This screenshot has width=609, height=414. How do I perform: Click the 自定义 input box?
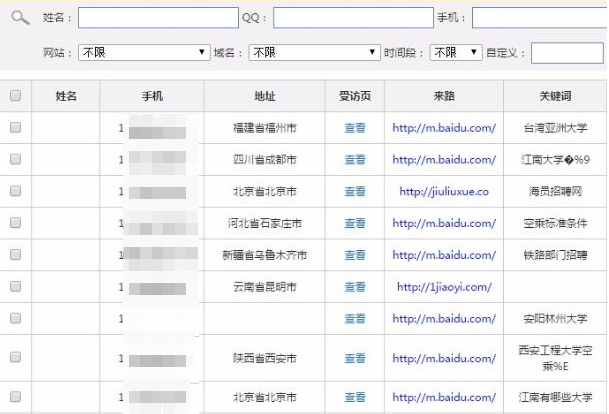(x=566, y=52)
